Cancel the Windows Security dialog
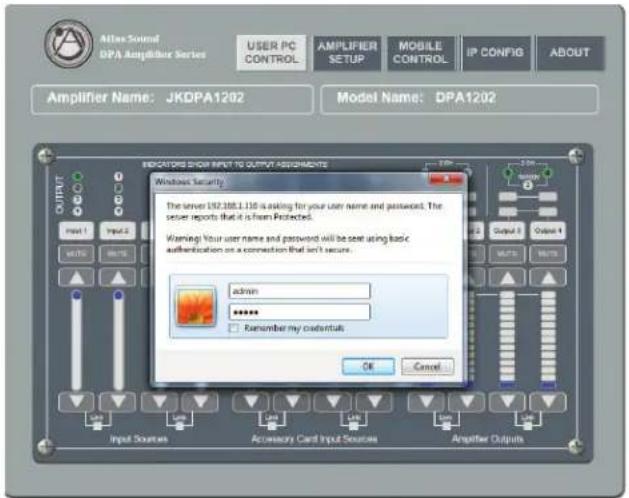Viewport: 629px width, 498px height. click(x=427, y=366)
